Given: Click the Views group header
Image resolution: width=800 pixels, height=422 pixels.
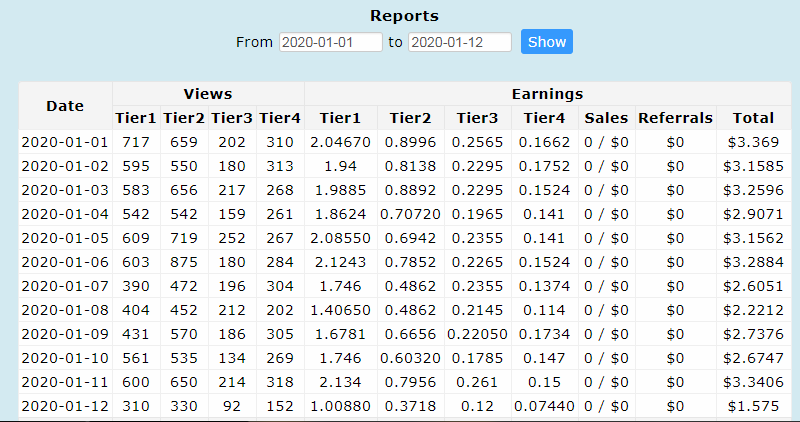Looking at the screenshot, I should (208, 94).
